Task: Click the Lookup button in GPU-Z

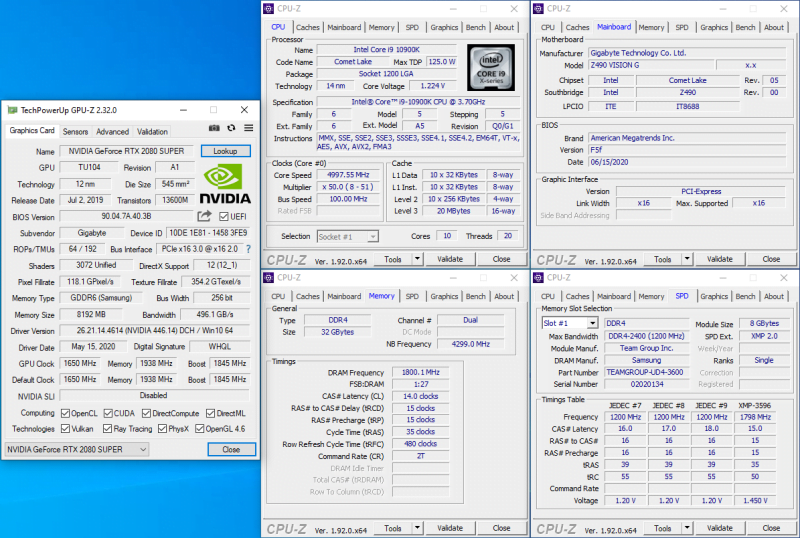Action: pos(226,151)
